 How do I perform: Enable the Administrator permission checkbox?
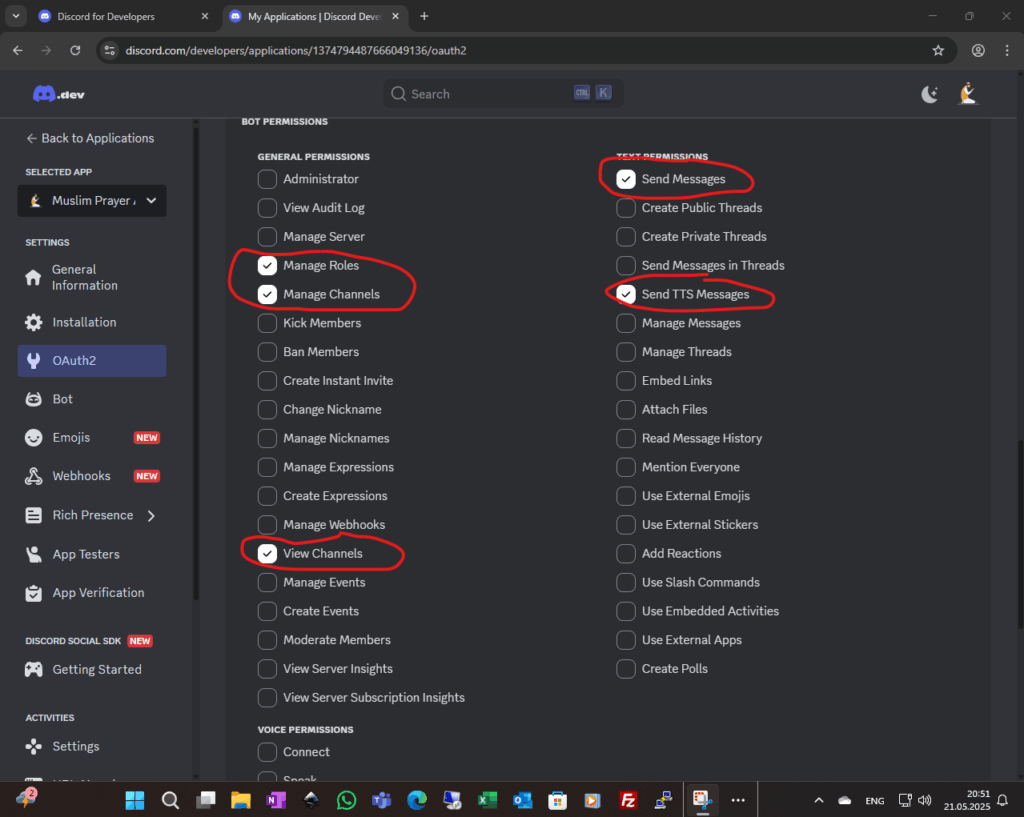(x=267, y=179)
